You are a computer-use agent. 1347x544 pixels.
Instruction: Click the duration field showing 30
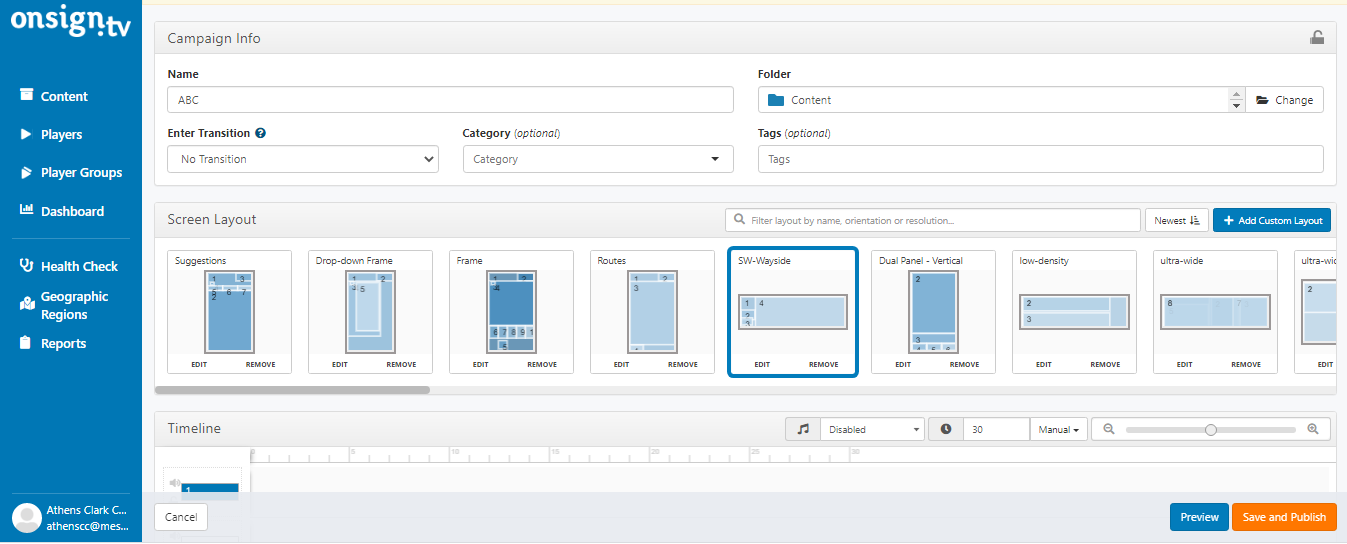[996, 429]
